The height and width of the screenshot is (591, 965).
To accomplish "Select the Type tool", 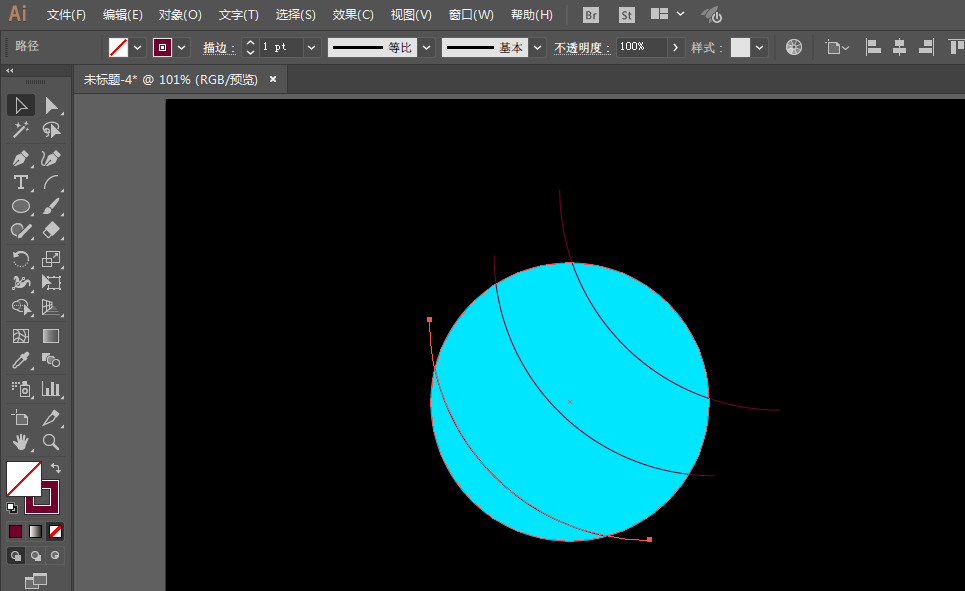I will pos(20,182).
